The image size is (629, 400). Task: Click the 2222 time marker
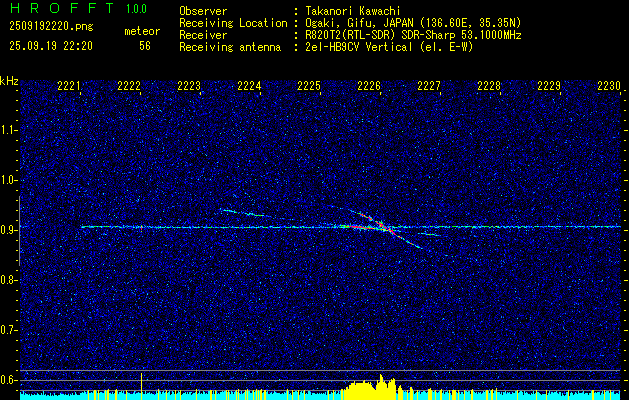(x=129, y=86)
